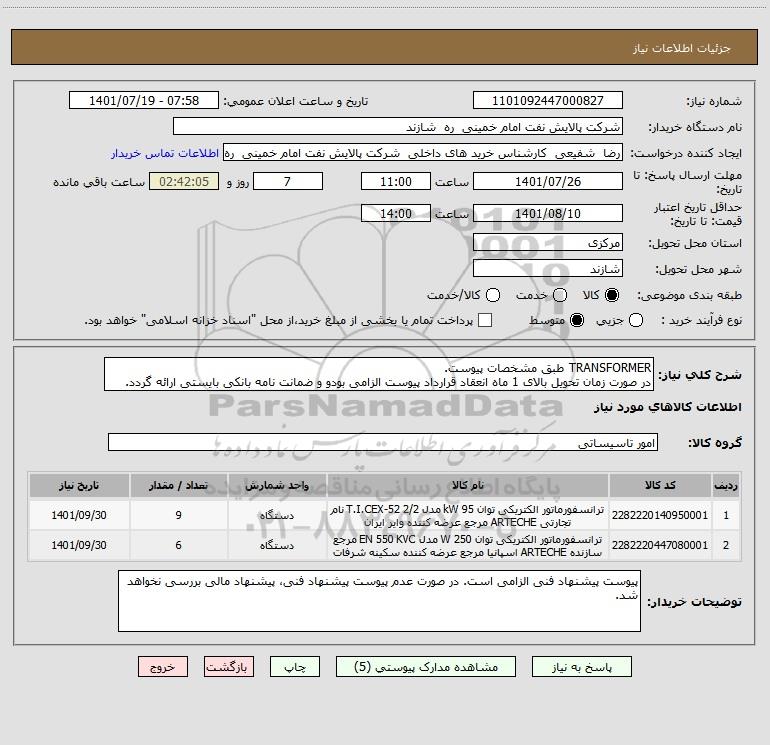Image resolution: width=770 pixels, height=745 pixels.
Task: Click row number 1 cell
Action: click(x=726, y=515)
